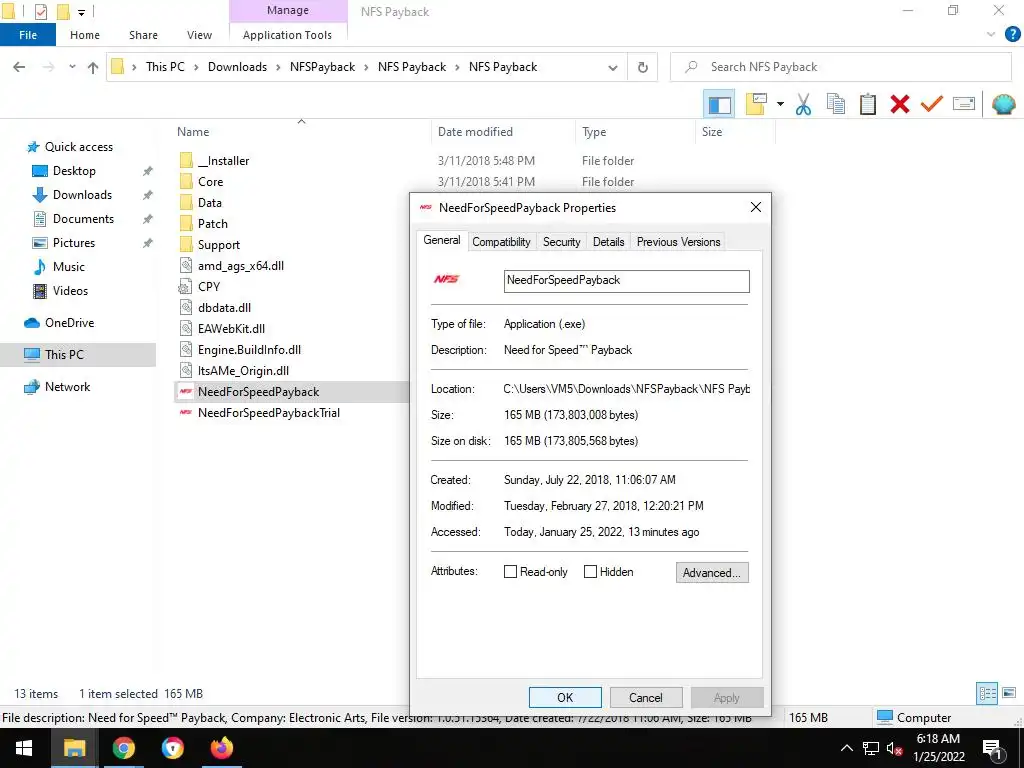
Task: Click the Help question mark icon
Action: (x=1012, y=34)
